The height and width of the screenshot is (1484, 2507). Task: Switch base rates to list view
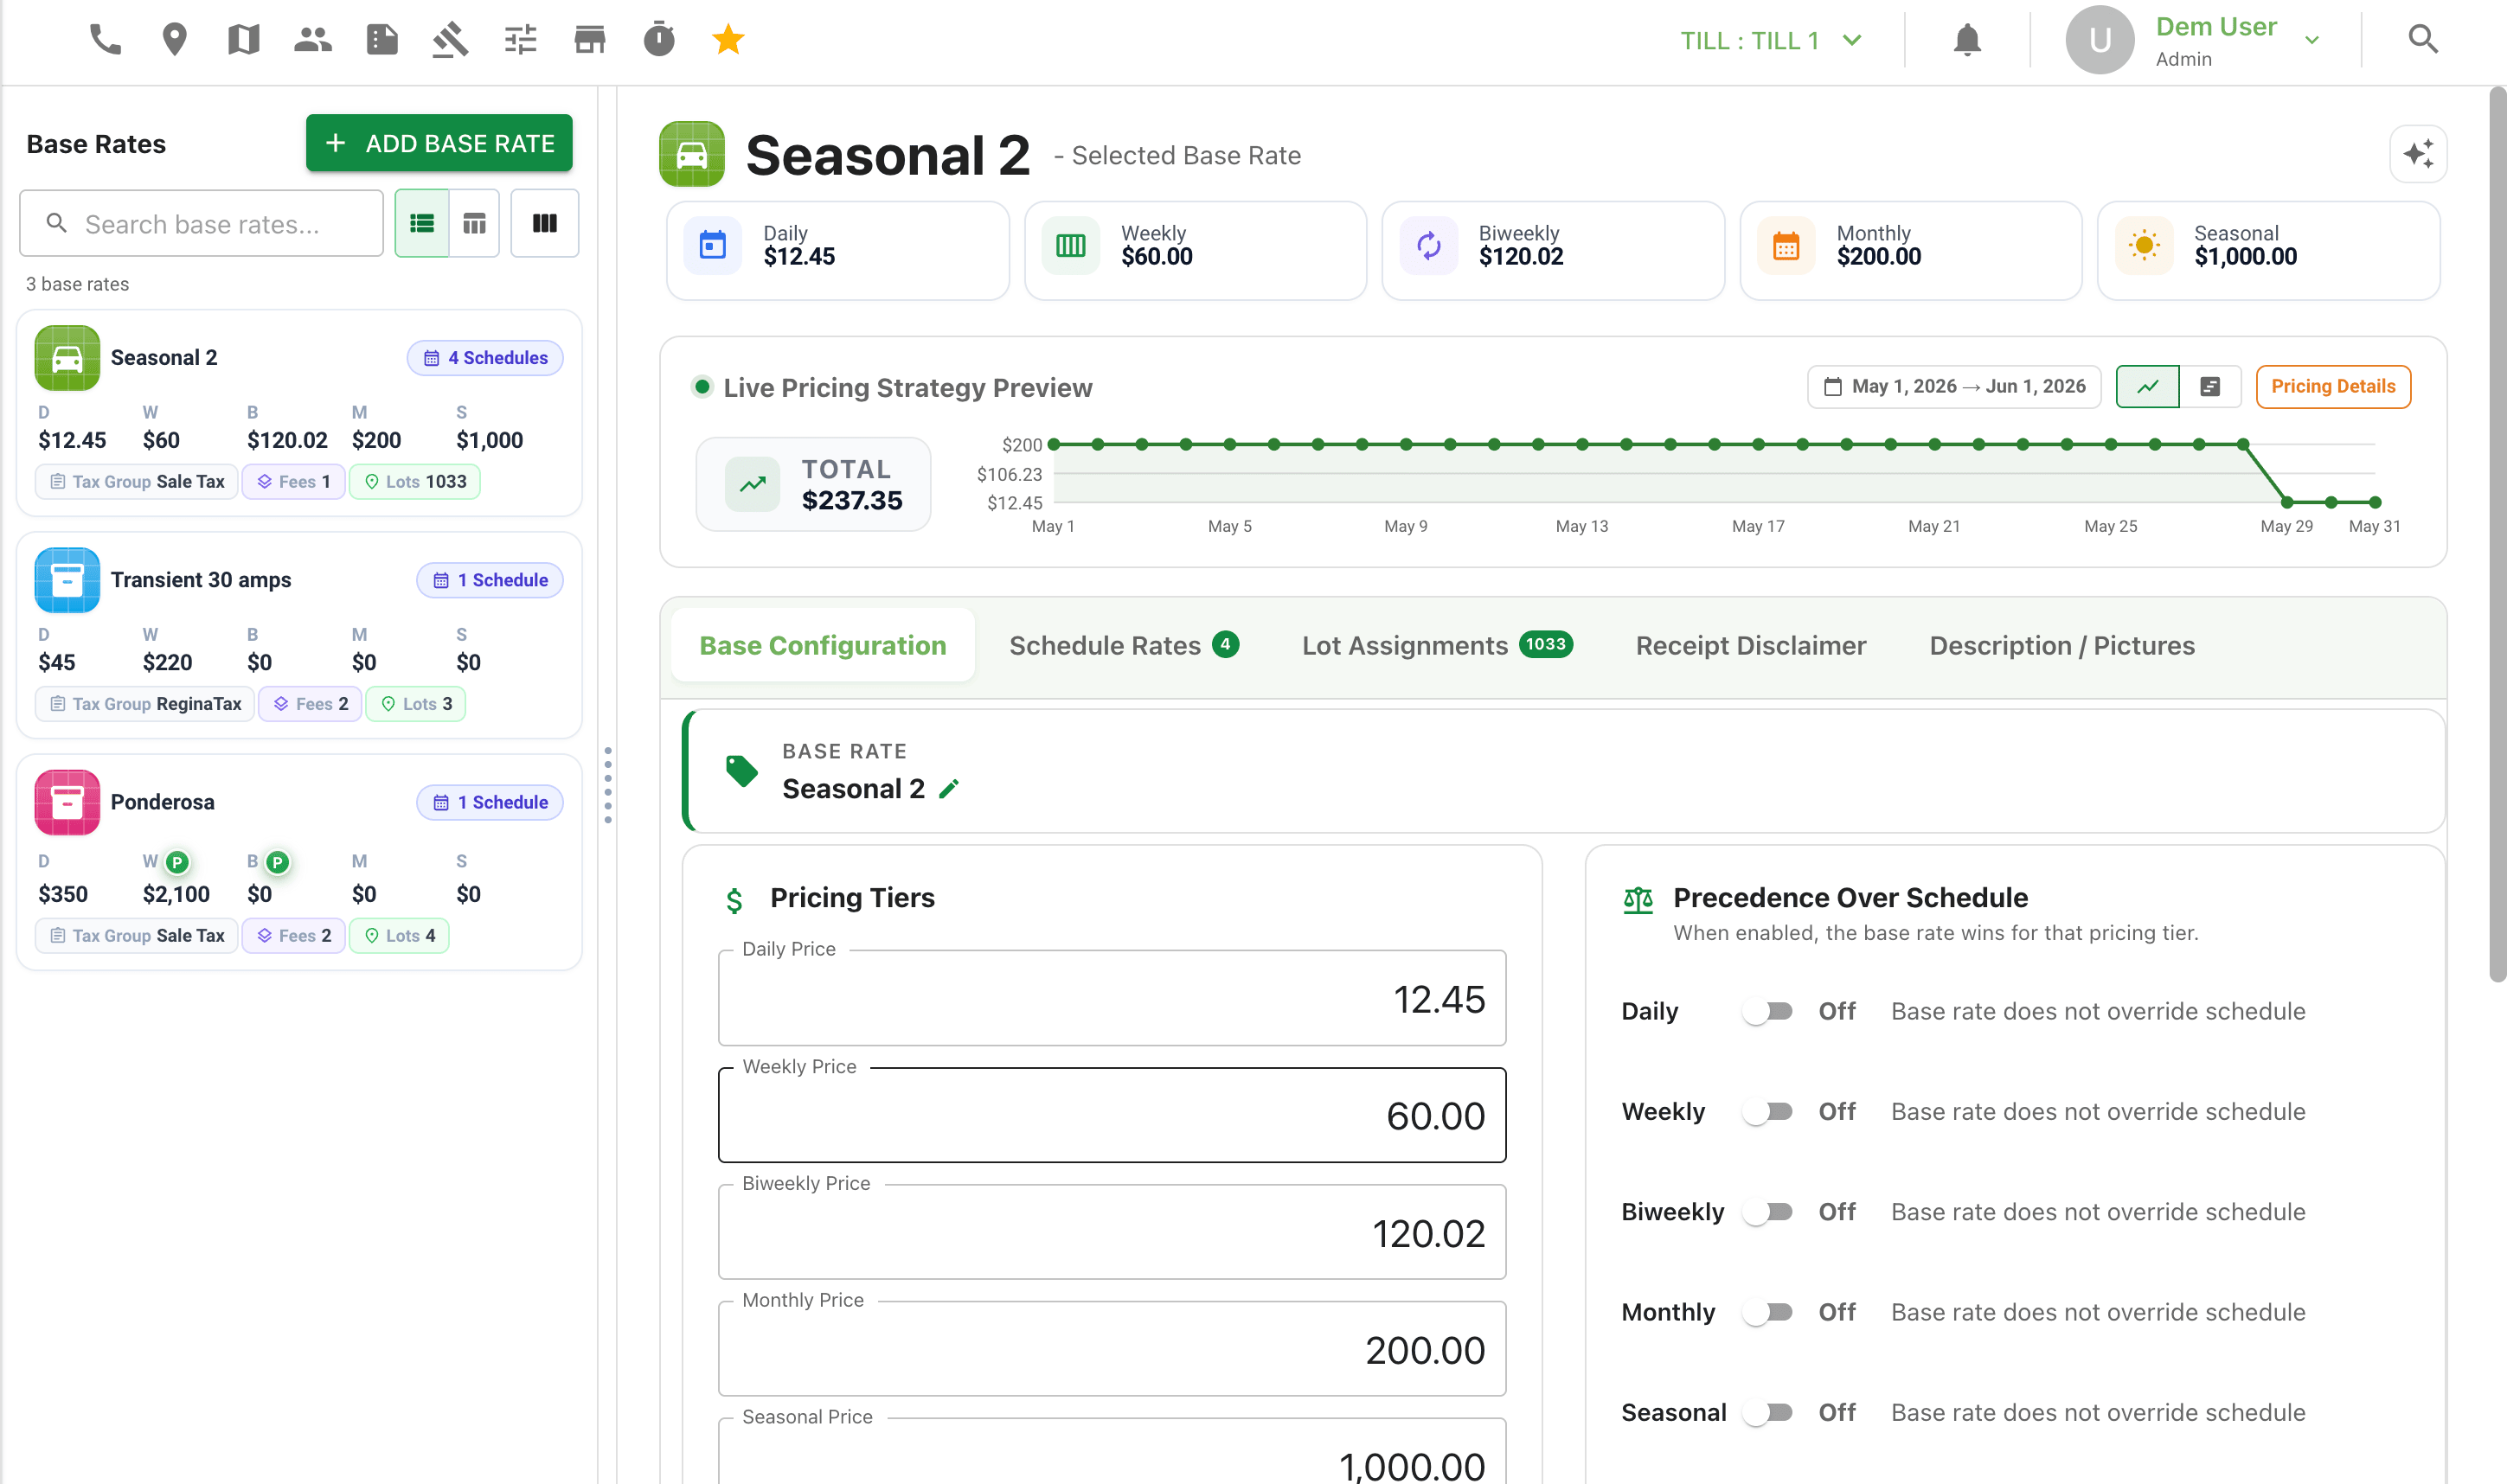tap(422, 223)
